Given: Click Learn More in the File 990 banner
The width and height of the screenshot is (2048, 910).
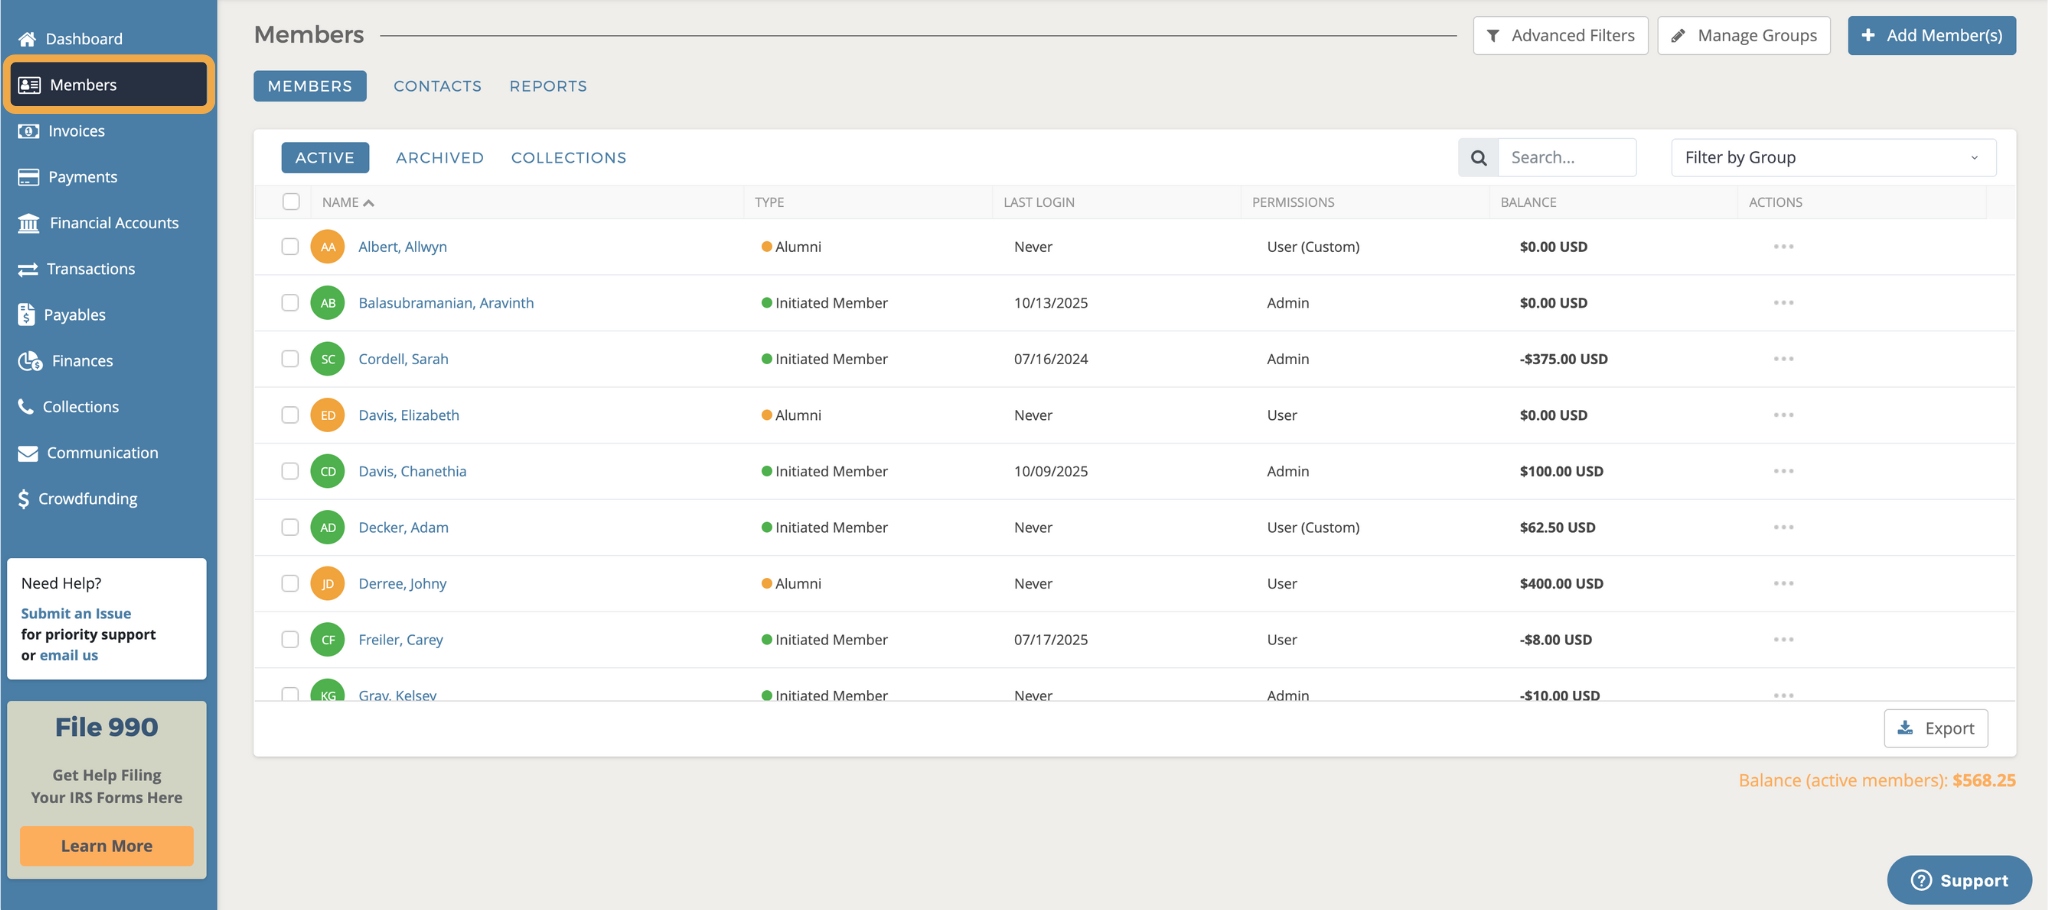Looking at the screenshot, I should click(106, 845).
